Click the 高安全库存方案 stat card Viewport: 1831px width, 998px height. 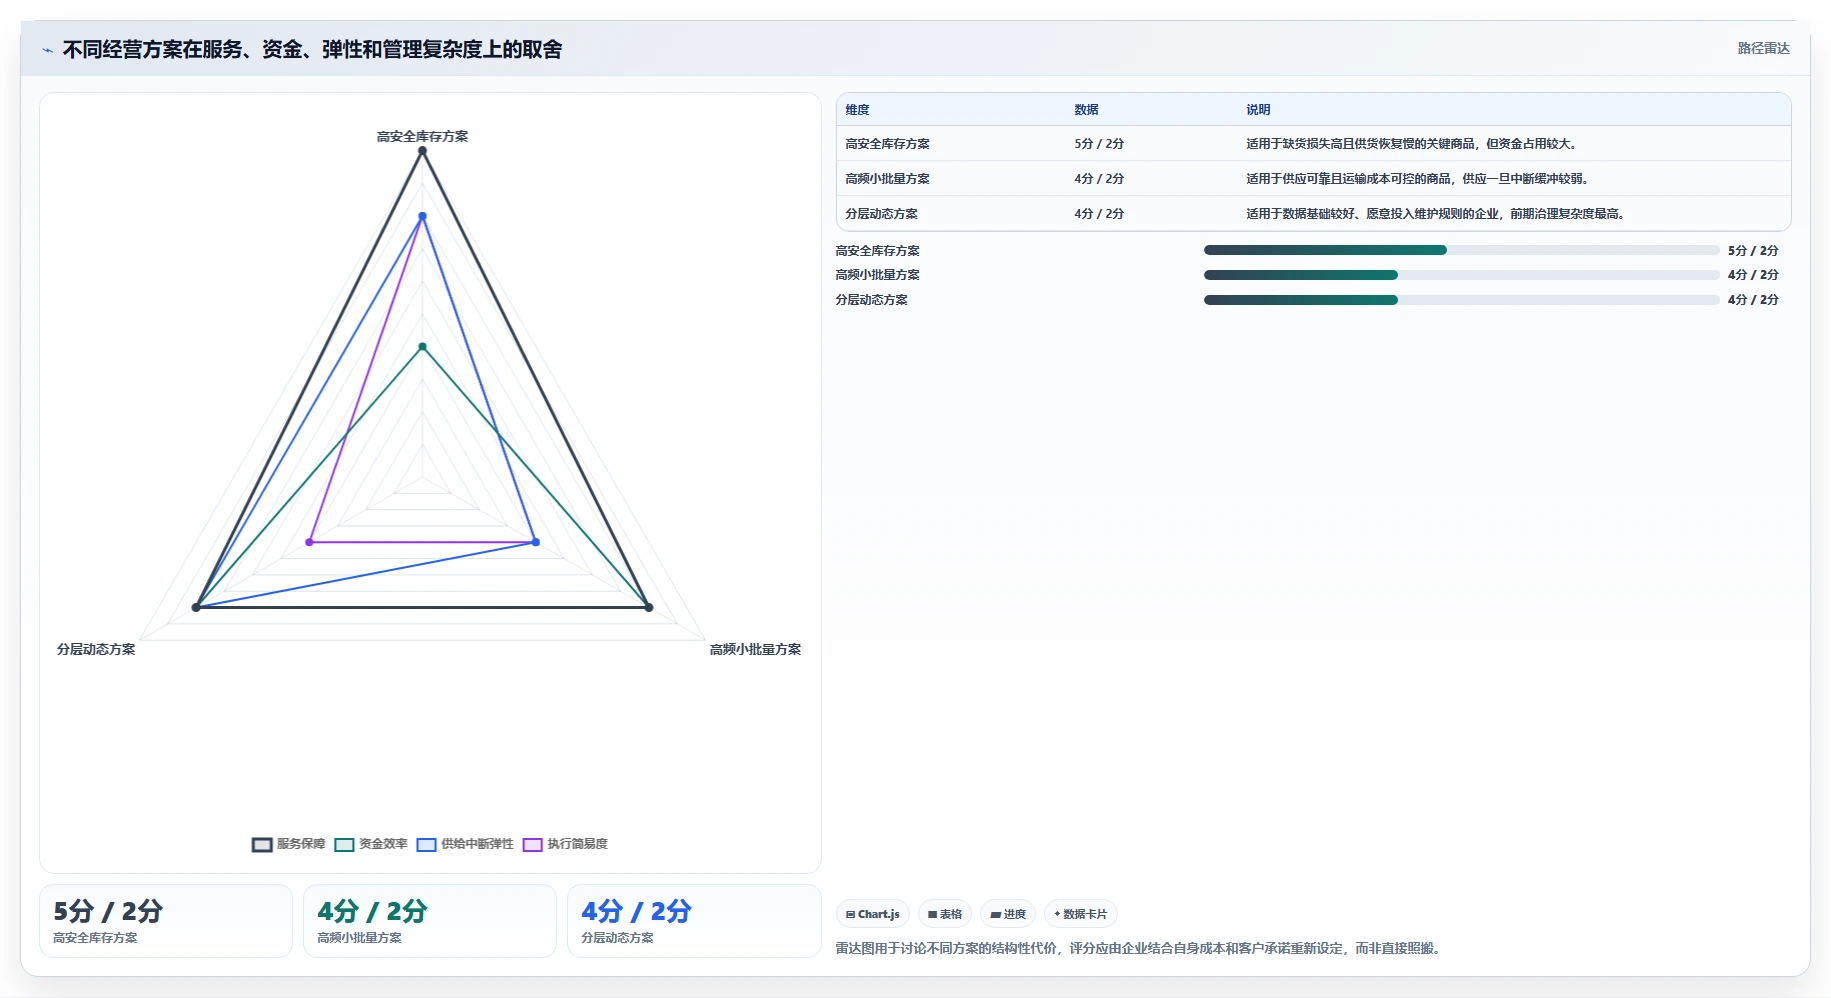[166, 921]
